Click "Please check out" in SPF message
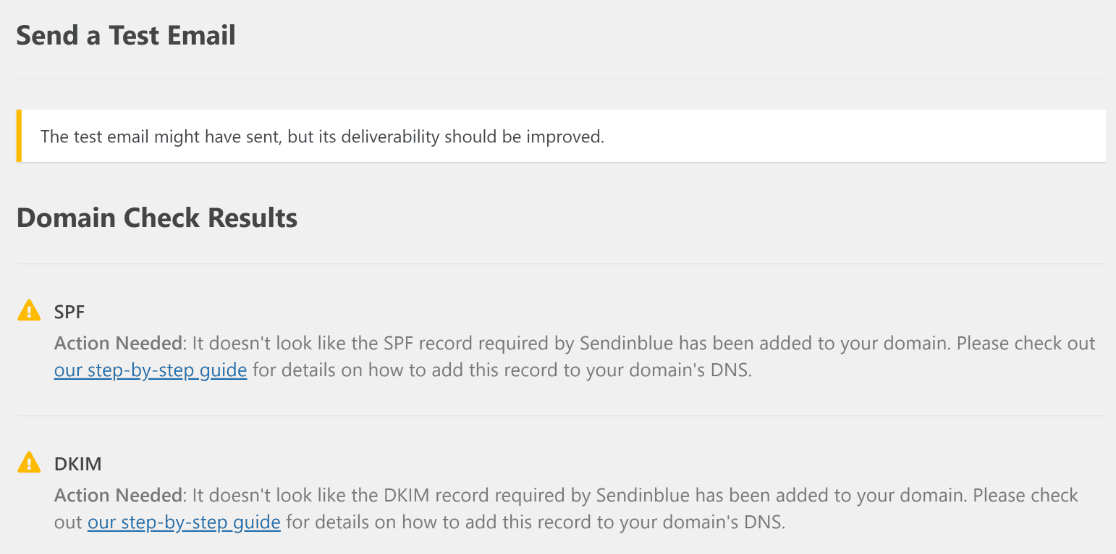The width and height of the screenshot is (1116, 554). pos(1026,343)
